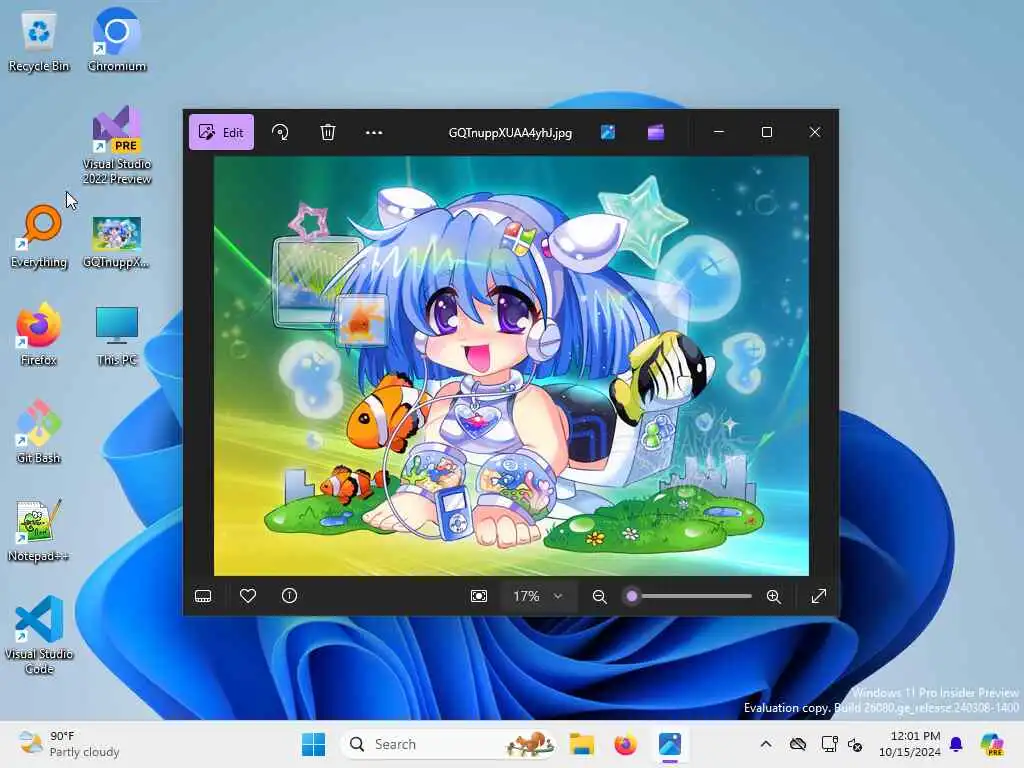Close the Photos window
Image resolution: width=1024 pixels, height=768 pixels.
tap(815, 132)
